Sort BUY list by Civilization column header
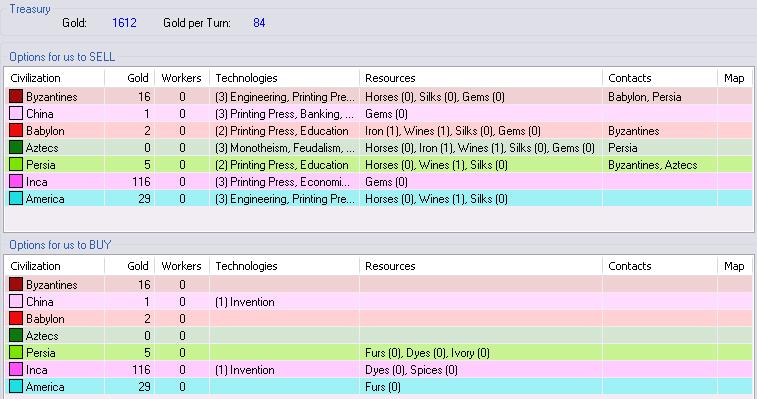This screenshot has width=757, height=399. (x=54, y=266)
